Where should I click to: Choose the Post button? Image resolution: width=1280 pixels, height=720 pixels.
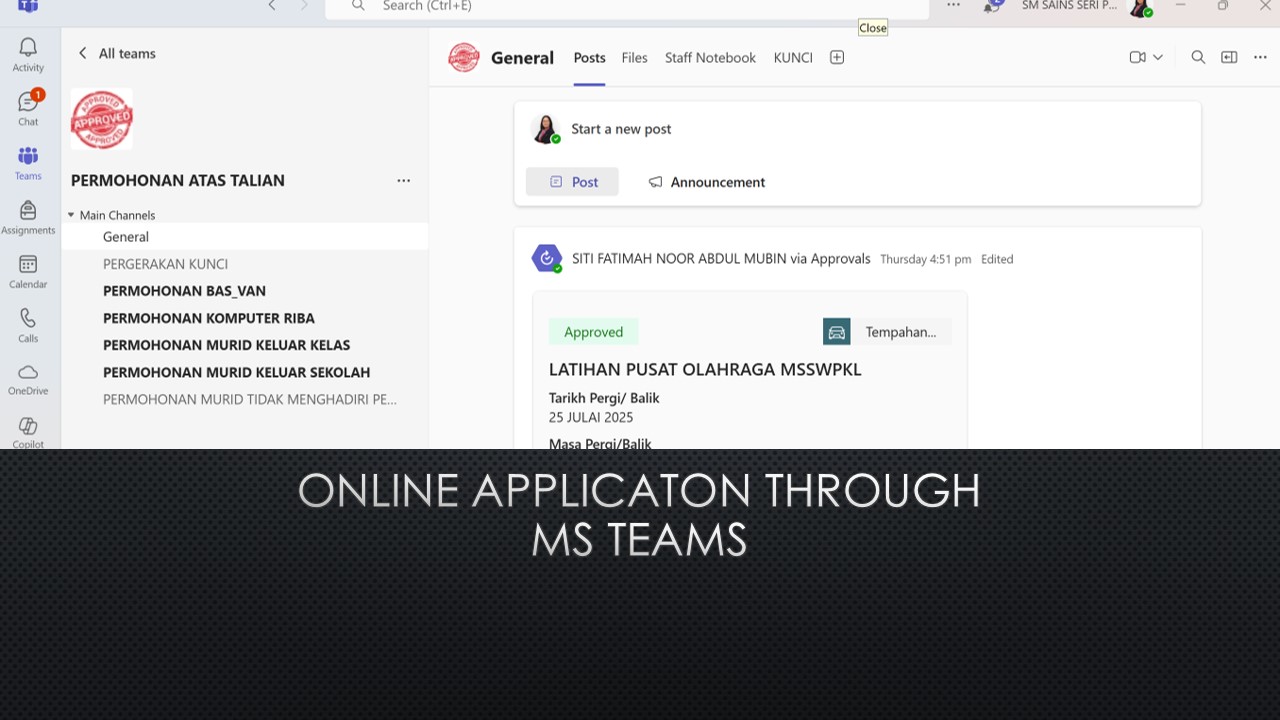(x=572, y=182)
